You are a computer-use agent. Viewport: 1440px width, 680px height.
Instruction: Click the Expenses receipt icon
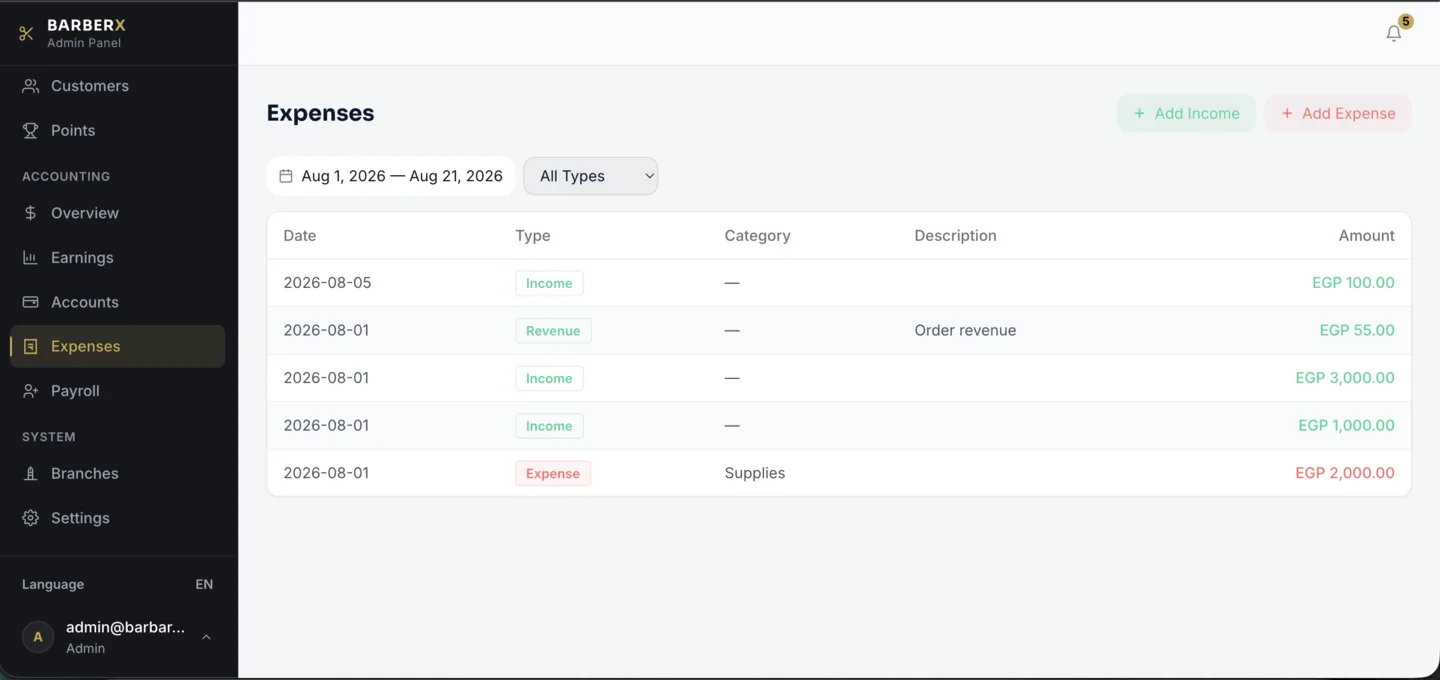click(x=31, y=346)
